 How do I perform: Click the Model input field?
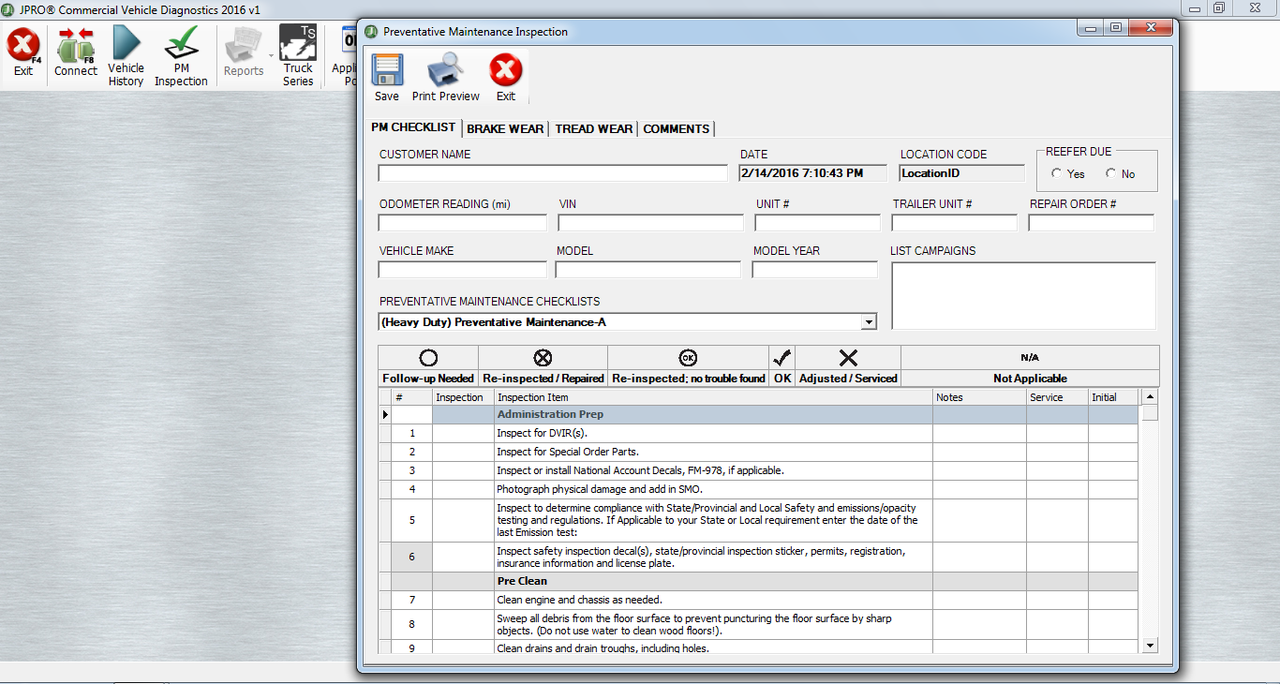648,269
